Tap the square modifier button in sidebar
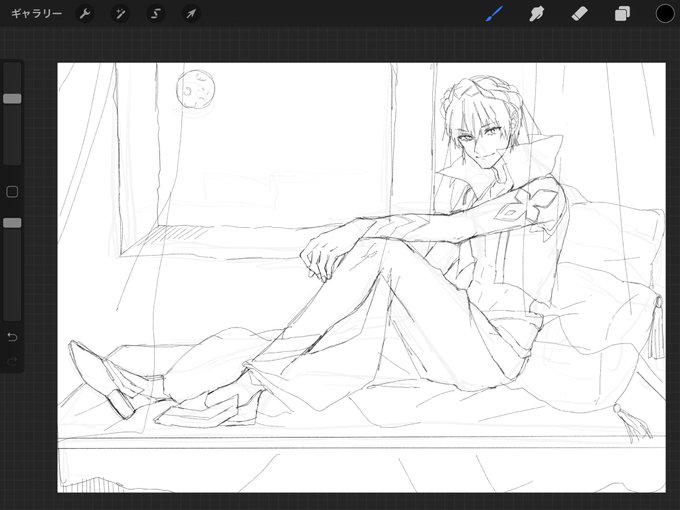The height and width of the screenshot is (510, 680). (12, 192)
